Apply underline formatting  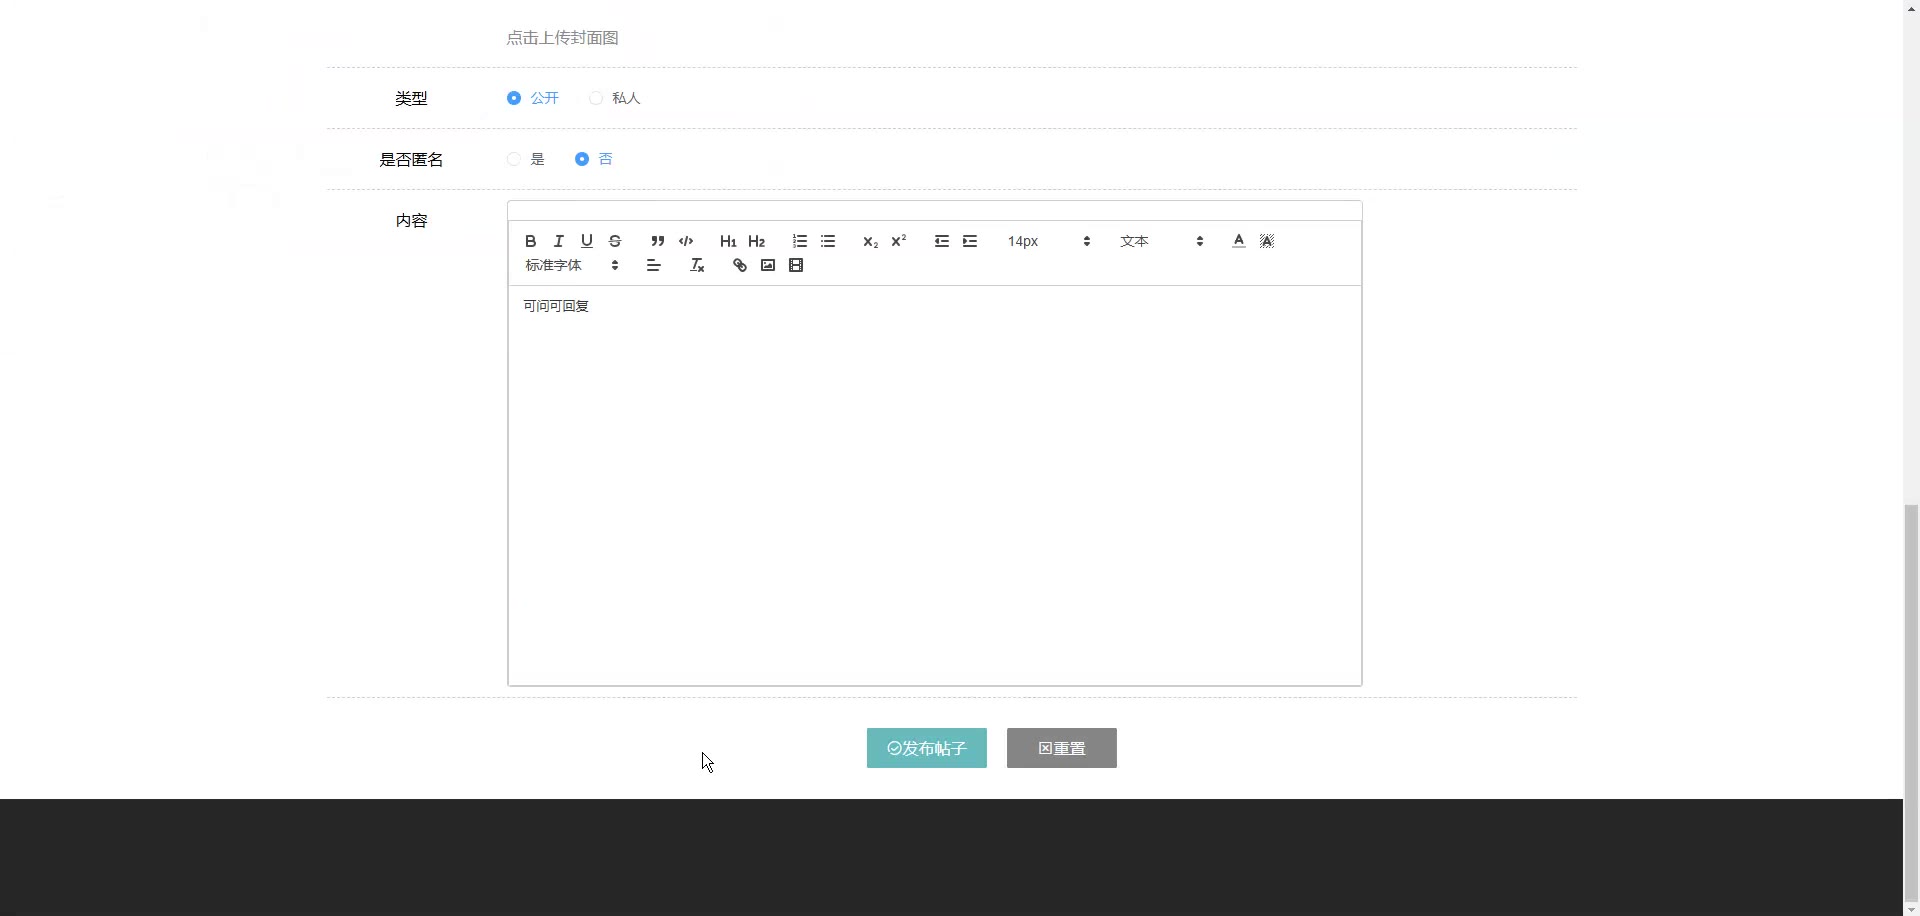[587, 241]
